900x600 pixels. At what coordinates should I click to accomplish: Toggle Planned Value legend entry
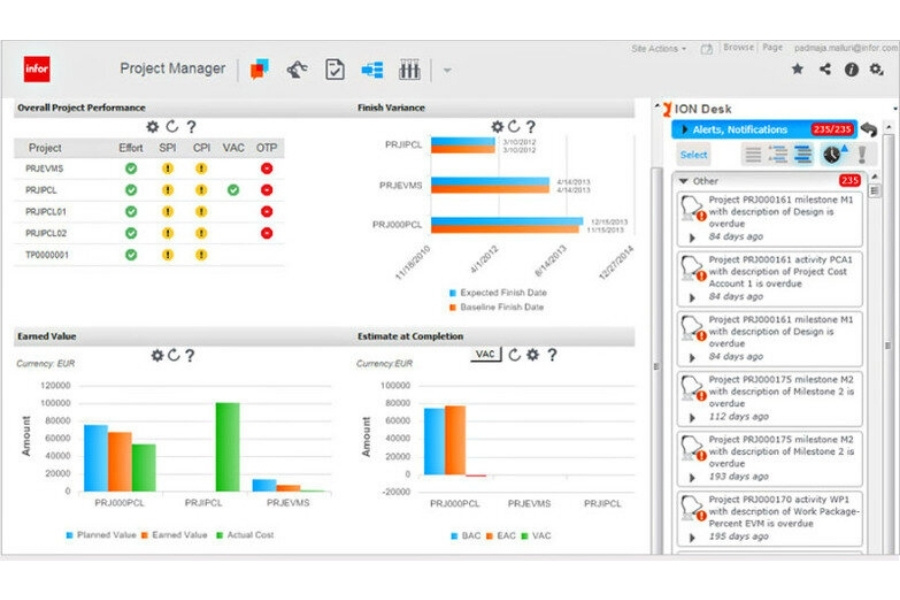click(101, 535)
